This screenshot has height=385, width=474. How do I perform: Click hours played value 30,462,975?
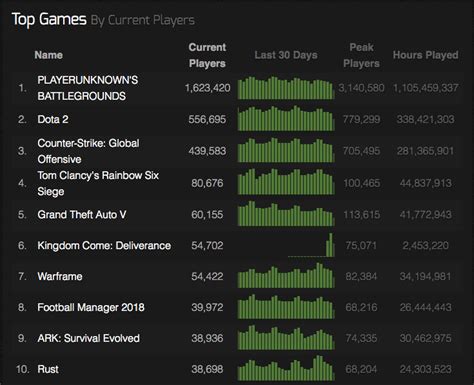click(x=426, y=338)
